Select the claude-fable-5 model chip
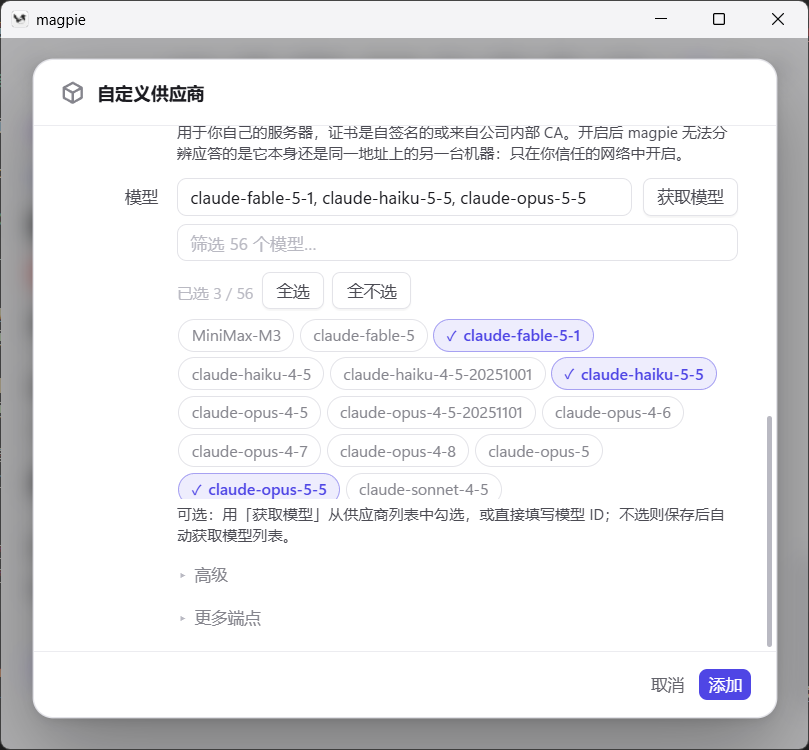The width and height of the screenshot is (809, 750). pyautogui.click(x=364, y=336)
